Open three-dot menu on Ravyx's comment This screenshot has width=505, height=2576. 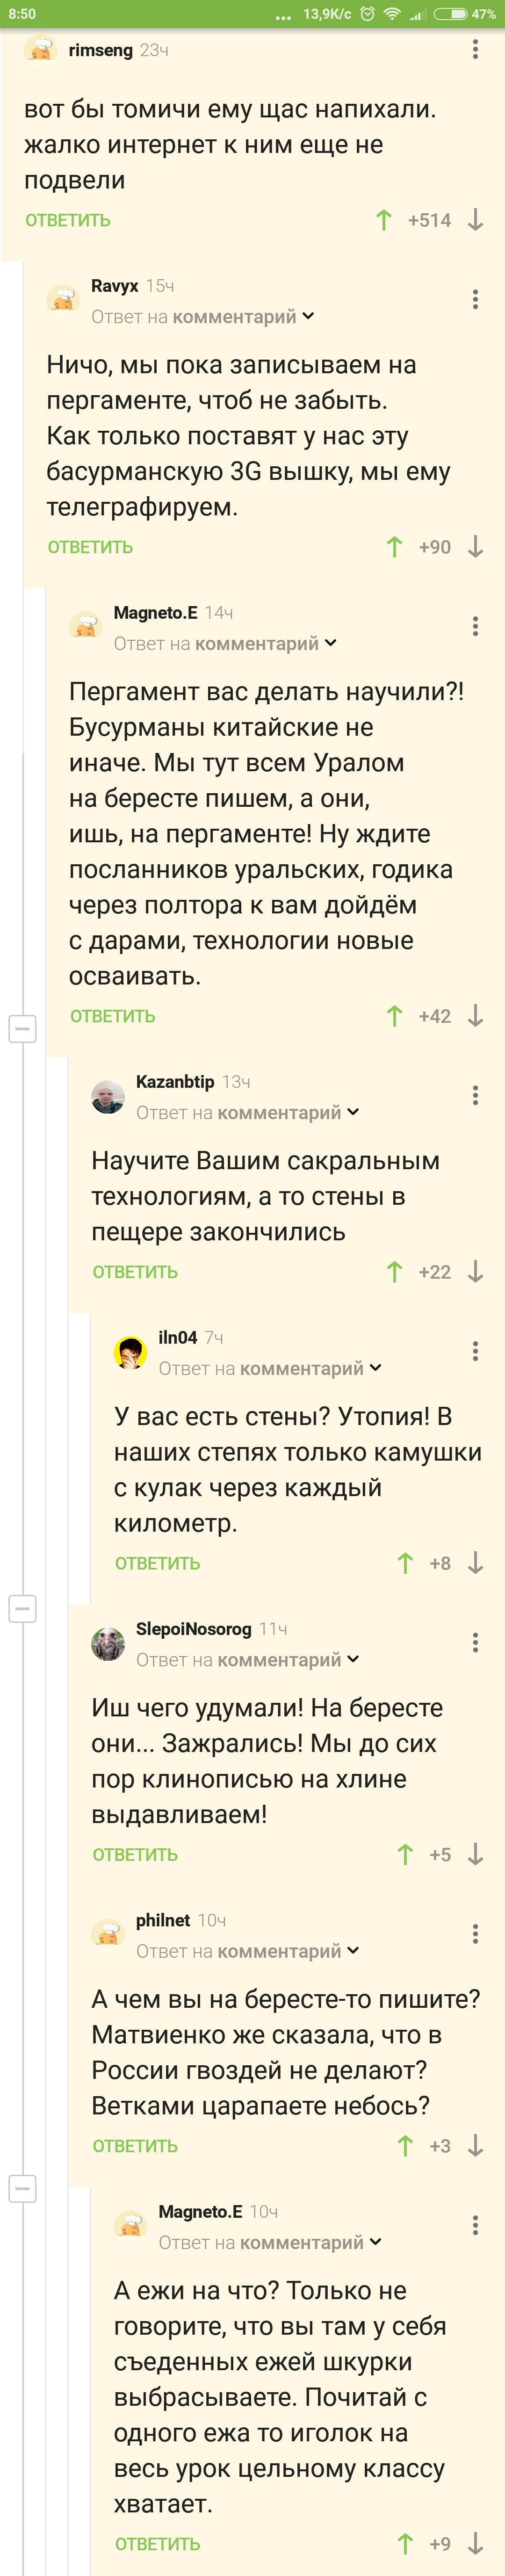pyautogui.click(x=475, y=299)
